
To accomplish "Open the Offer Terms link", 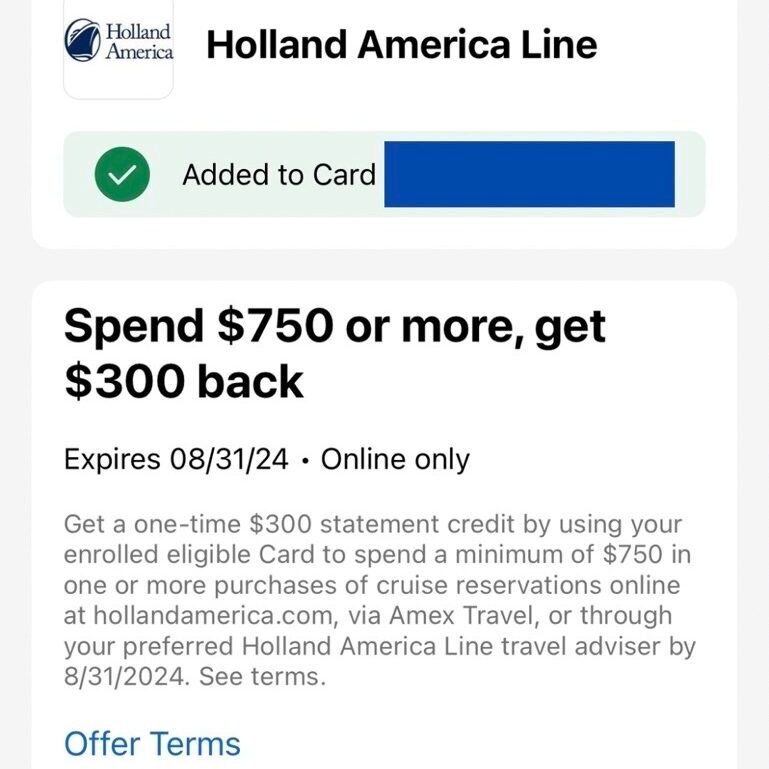I will click(x=152, y=743).
